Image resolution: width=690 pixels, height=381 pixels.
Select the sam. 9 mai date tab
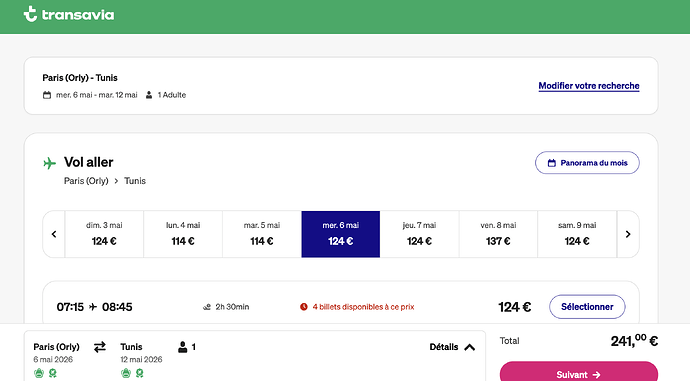point(577,234)
